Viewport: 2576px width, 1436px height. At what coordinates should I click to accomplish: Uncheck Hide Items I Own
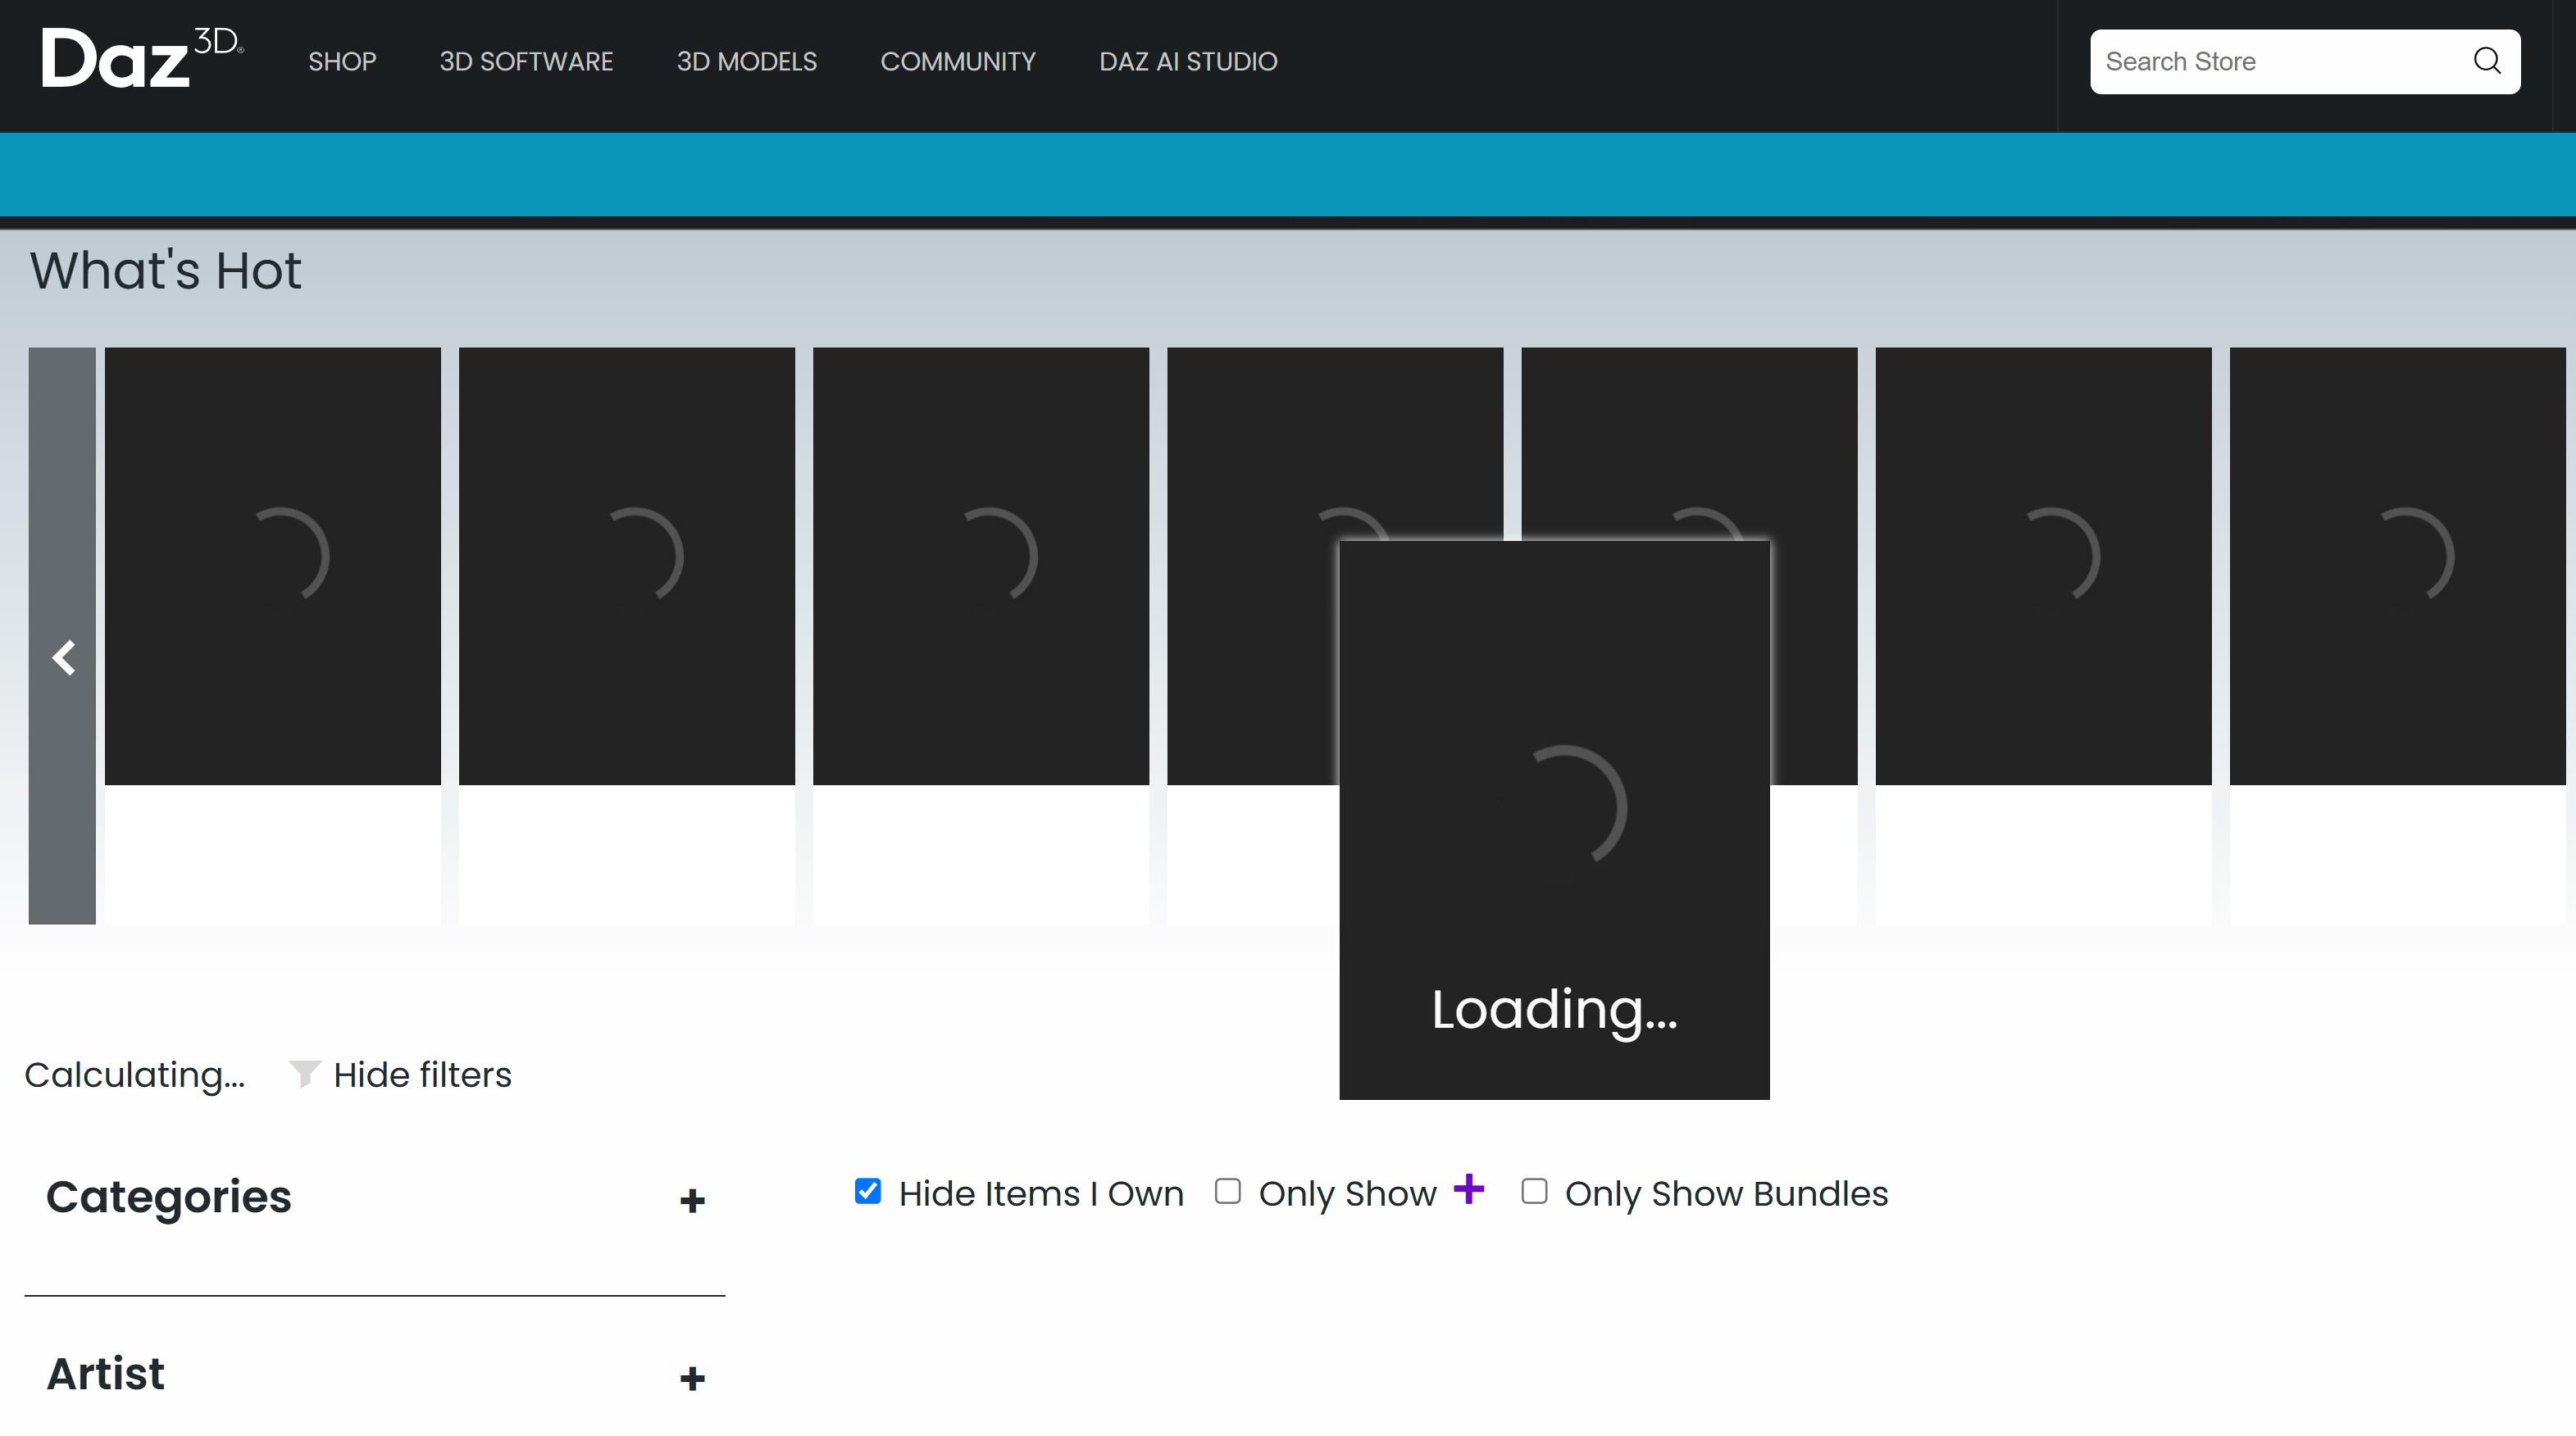point(867,1191)
